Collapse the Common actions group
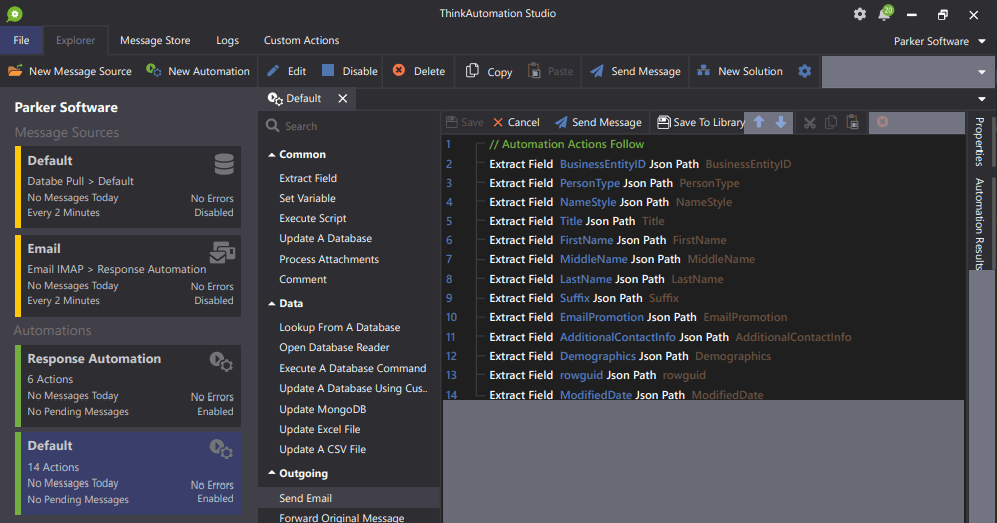Image resolution: width=997 pixels, height=523 pixels. [272, 154]
